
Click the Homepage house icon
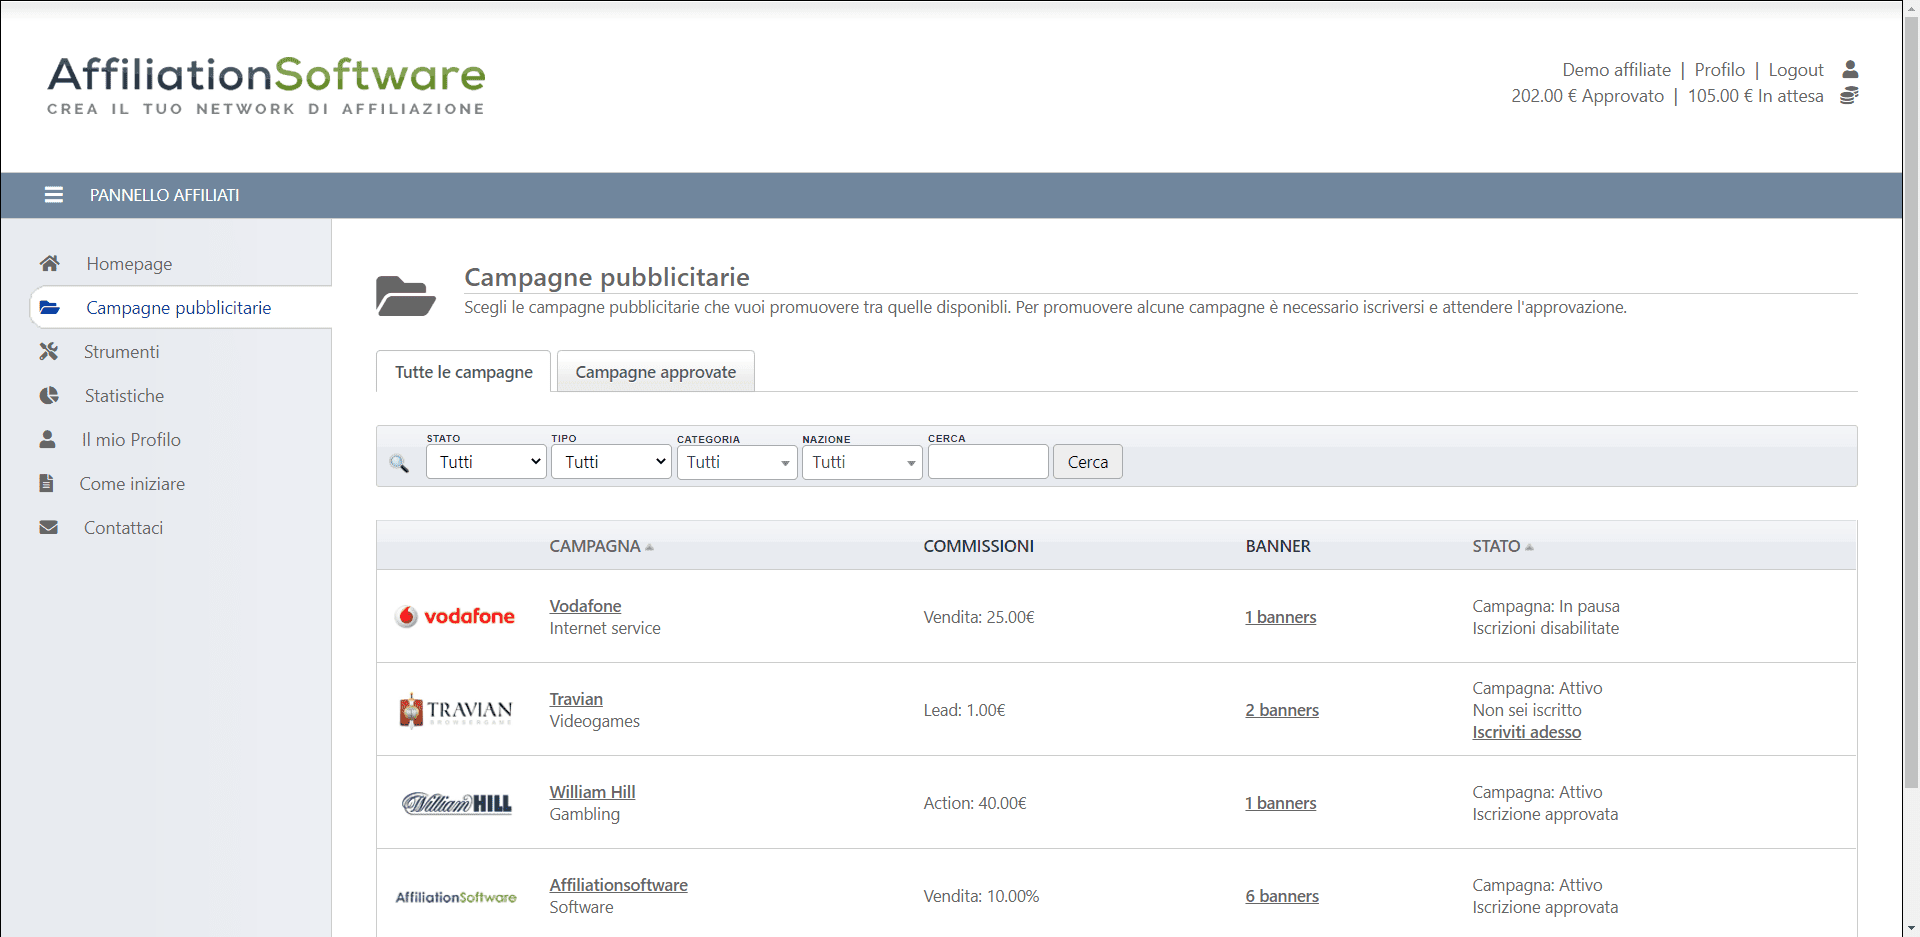click(x=49, y=263)
